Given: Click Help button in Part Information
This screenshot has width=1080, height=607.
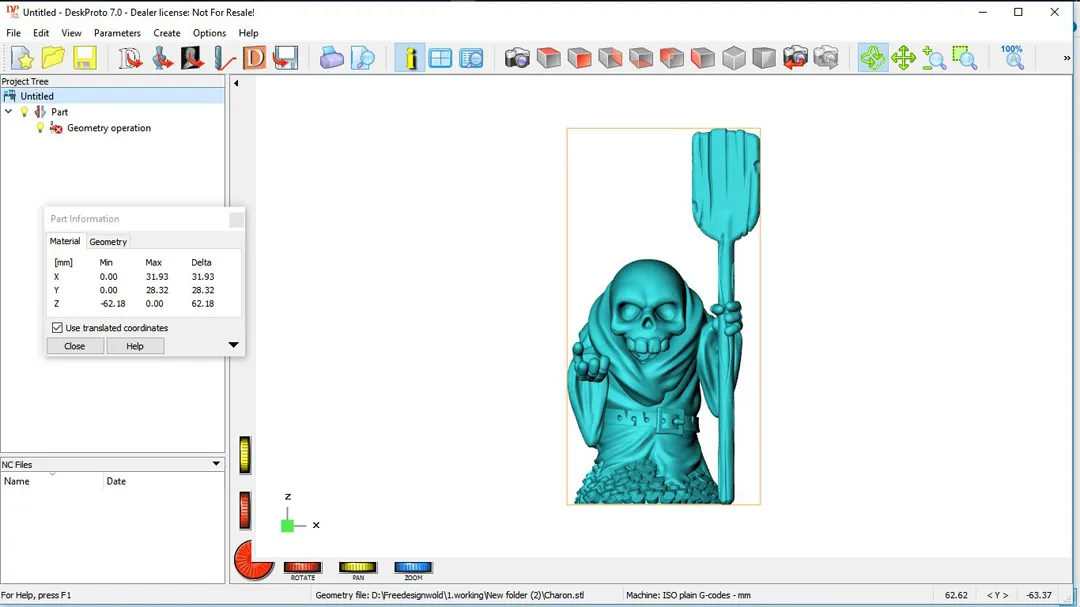Looking at the screenshot, I should tap(135, 346).
